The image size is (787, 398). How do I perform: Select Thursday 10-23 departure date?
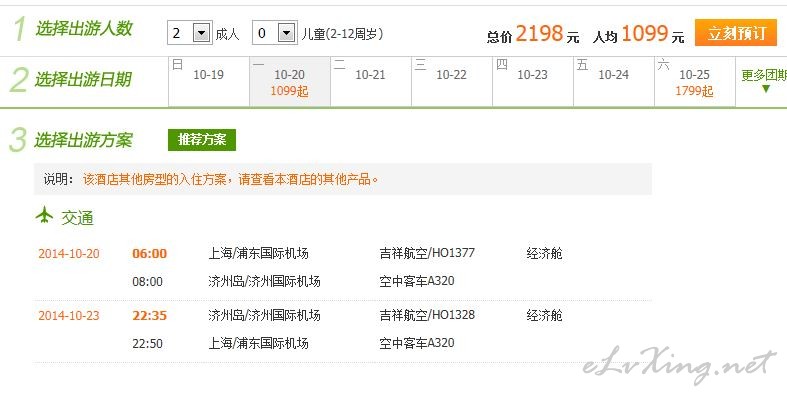point(533,82)
